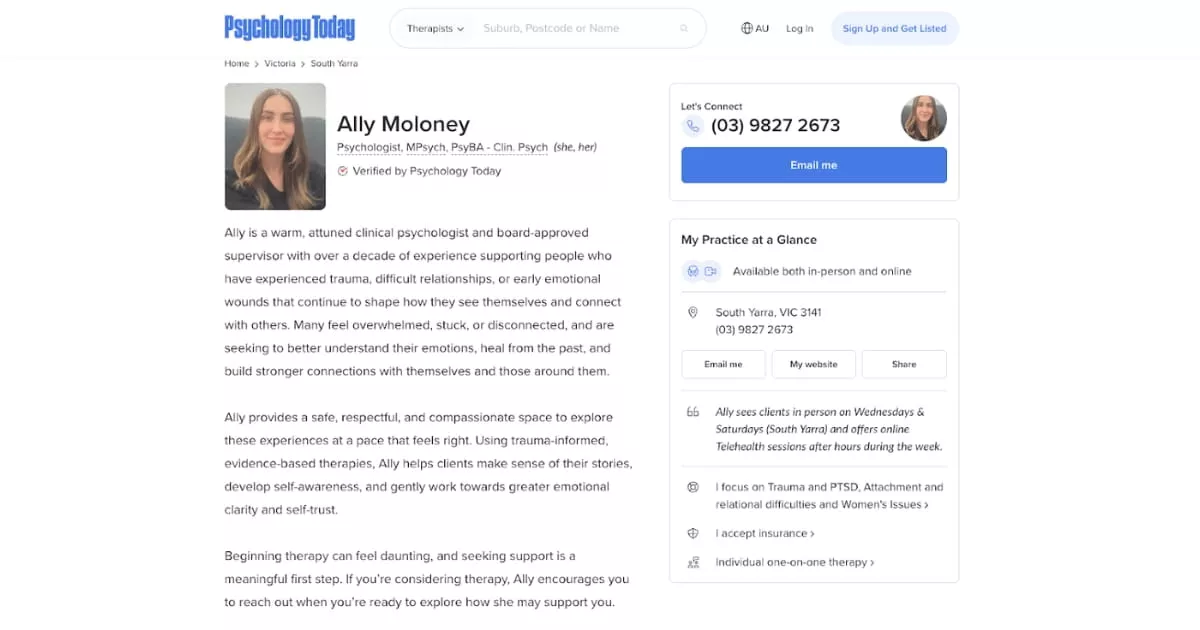Click the in-person availability icon
Viewport: 1200px width, 630px height.
[692, 272]
